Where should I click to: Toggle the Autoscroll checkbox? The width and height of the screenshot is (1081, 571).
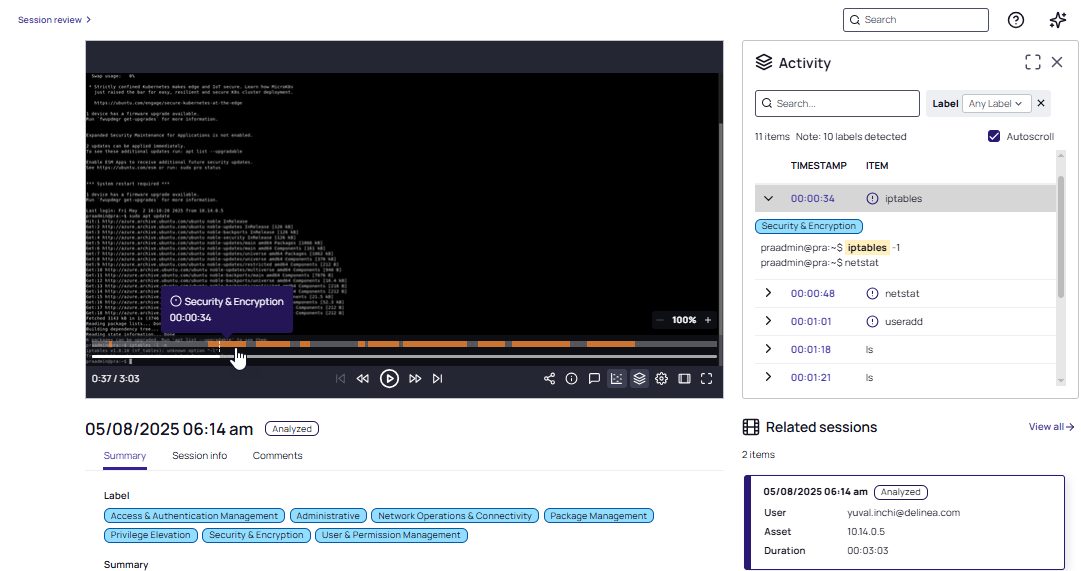click(994, 137)
